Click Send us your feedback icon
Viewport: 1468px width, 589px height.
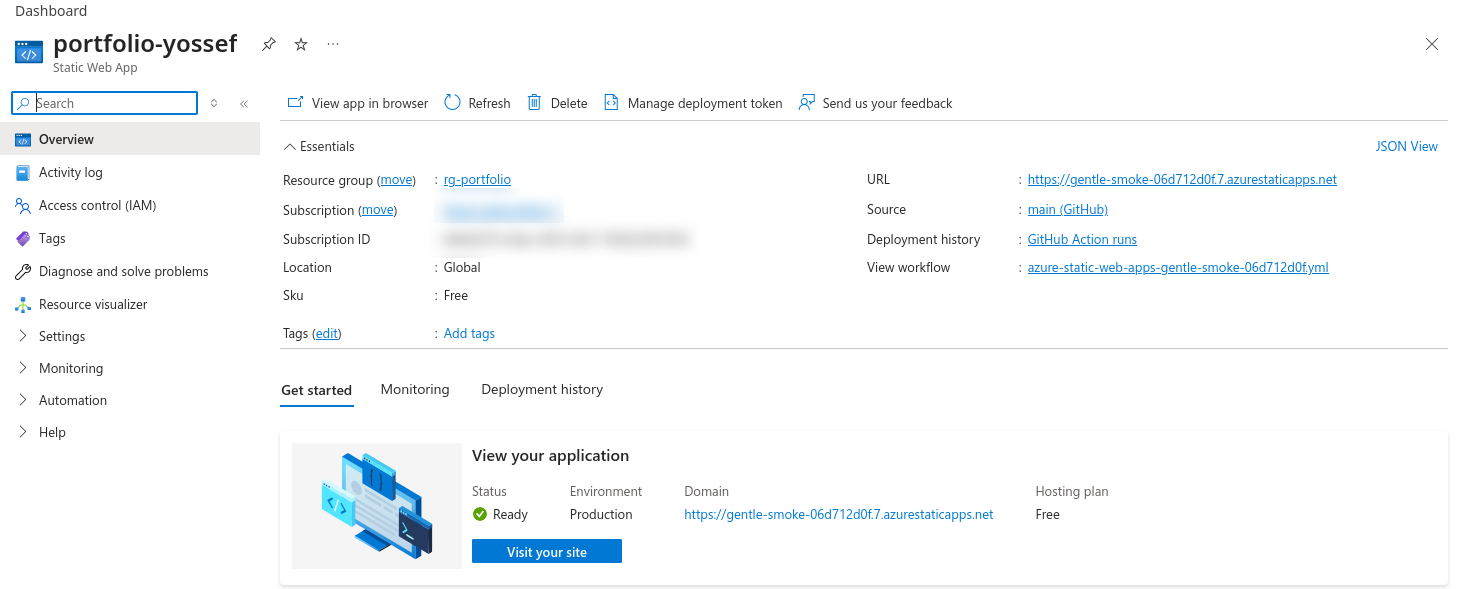806,102
